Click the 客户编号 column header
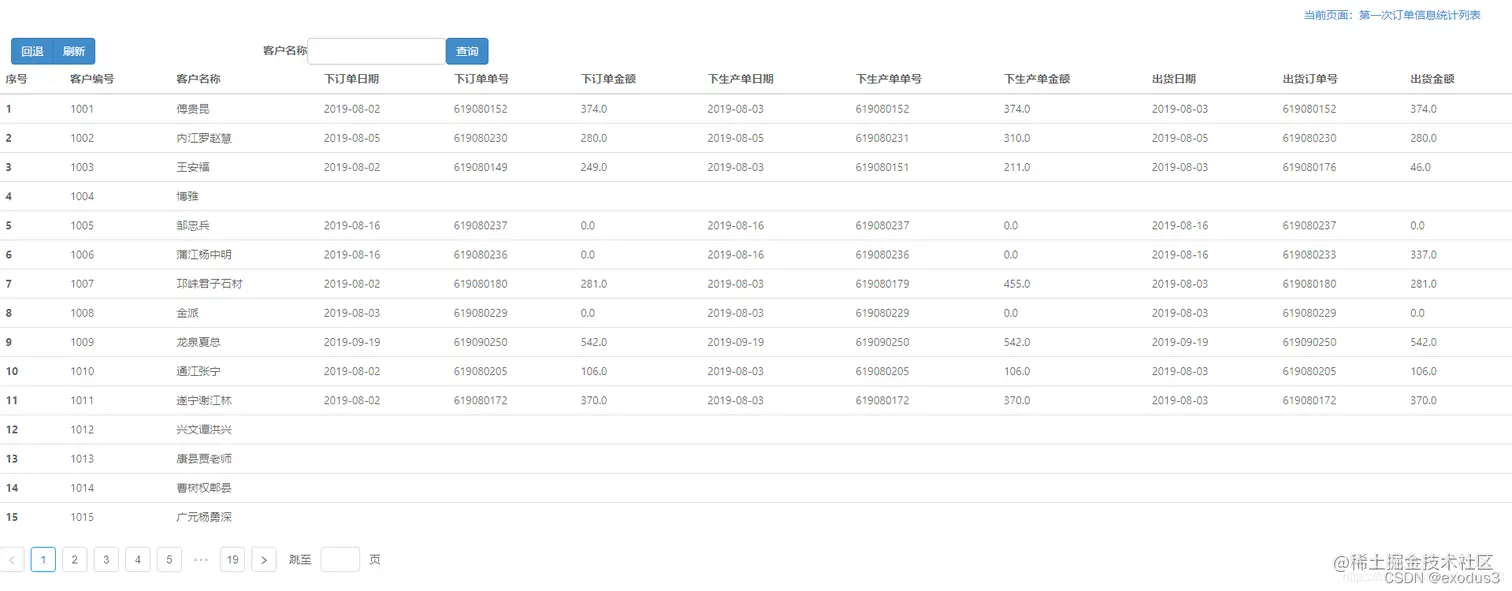1512x591 pixels. click(92, 79)
